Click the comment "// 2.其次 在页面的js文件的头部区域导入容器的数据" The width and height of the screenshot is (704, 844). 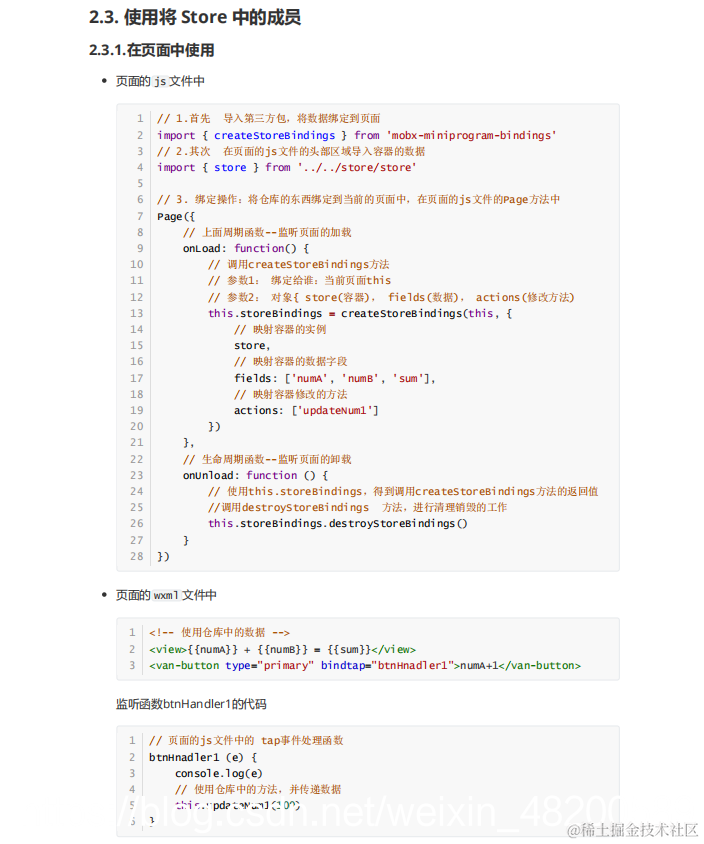coord(291,151)
